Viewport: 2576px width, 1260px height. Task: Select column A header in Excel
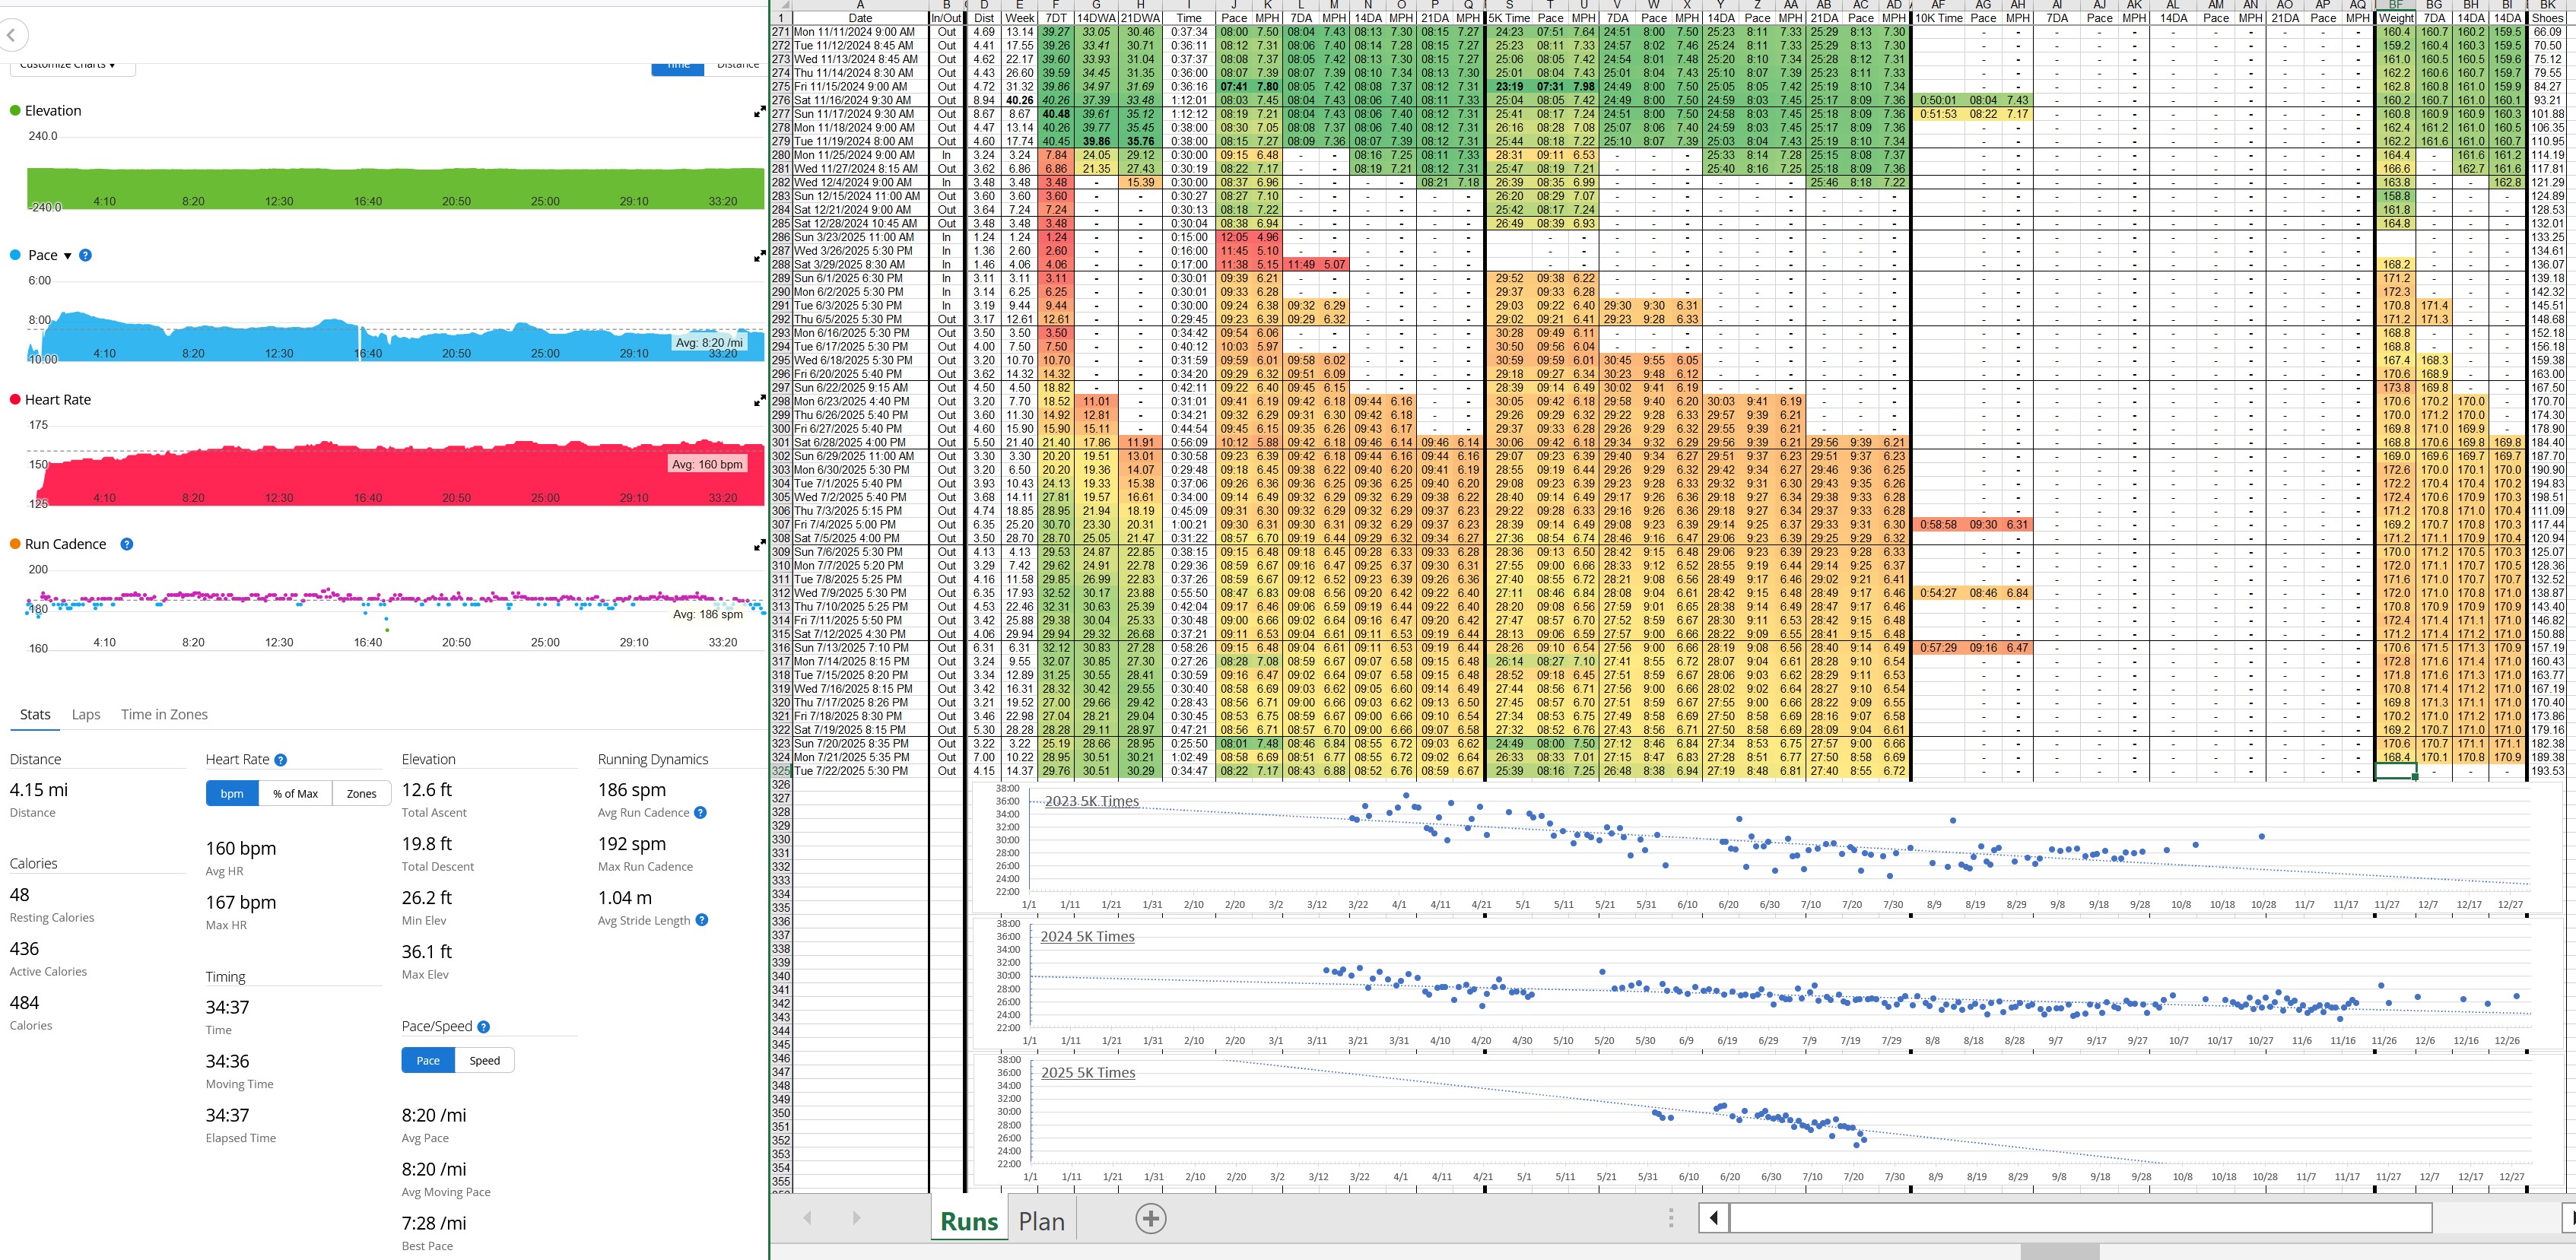pos(860,5)
